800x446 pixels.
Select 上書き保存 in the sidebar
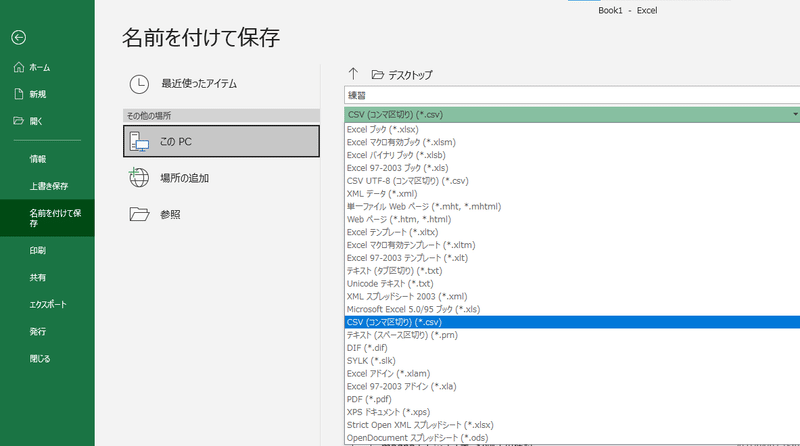coord(48,186)
